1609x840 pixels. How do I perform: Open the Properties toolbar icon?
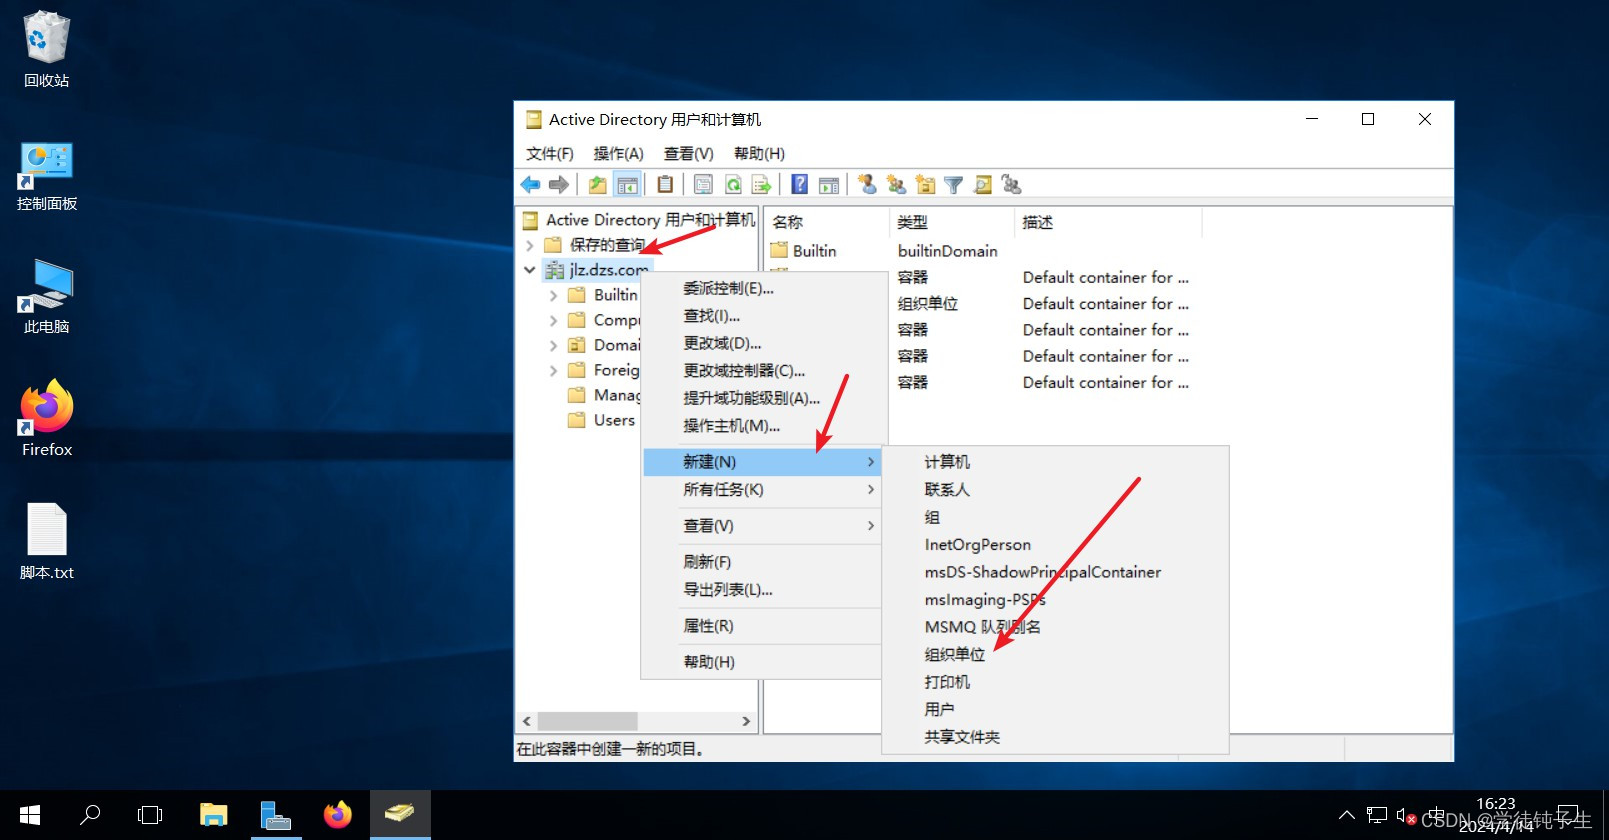click(703, 184)
